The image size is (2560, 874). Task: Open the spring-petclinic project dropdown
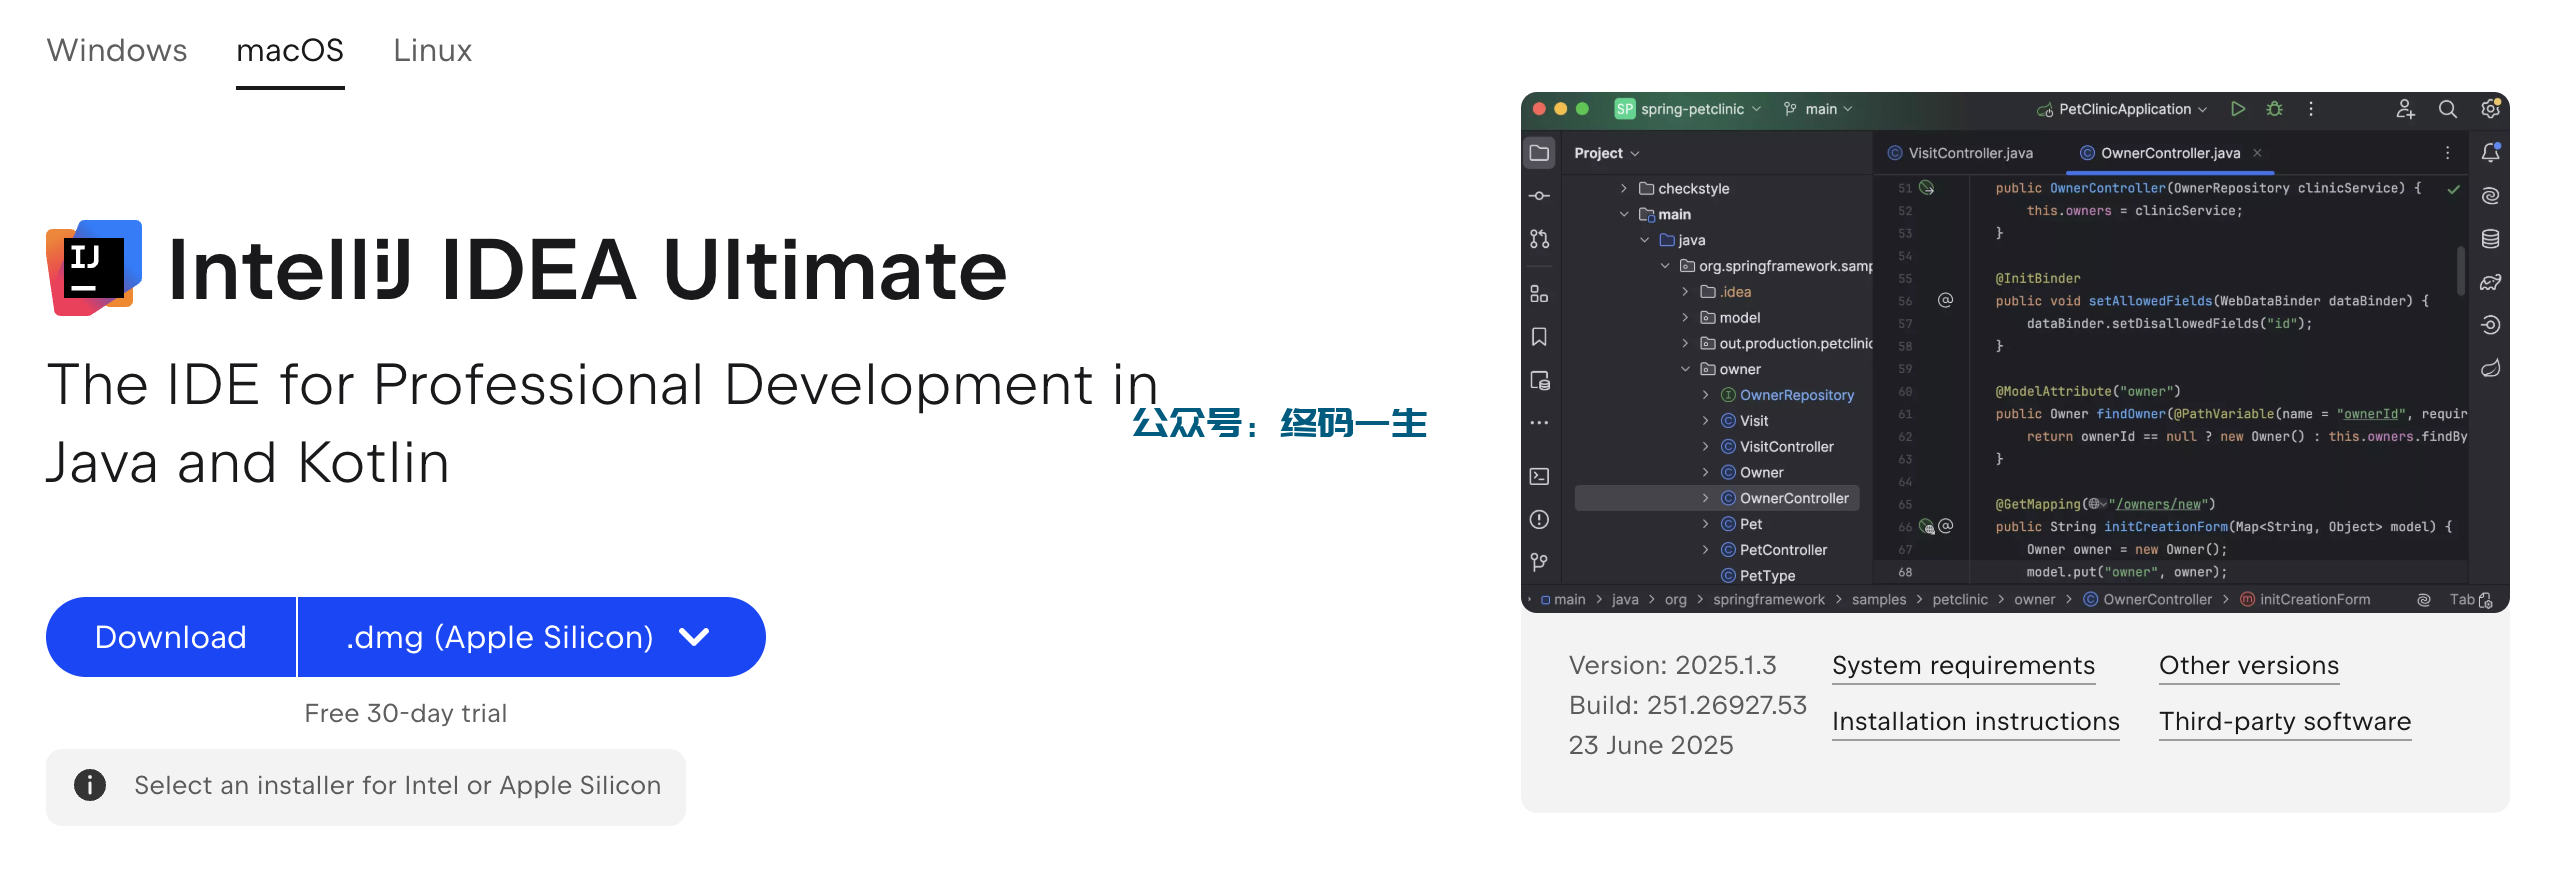[1688, 109]
